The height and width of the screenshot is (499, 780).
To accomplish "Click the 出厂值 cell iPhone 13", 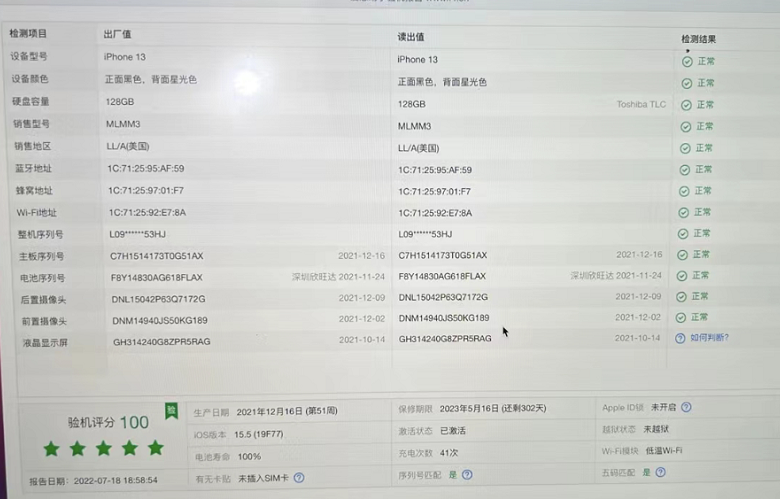I will [x=125, y=57].
